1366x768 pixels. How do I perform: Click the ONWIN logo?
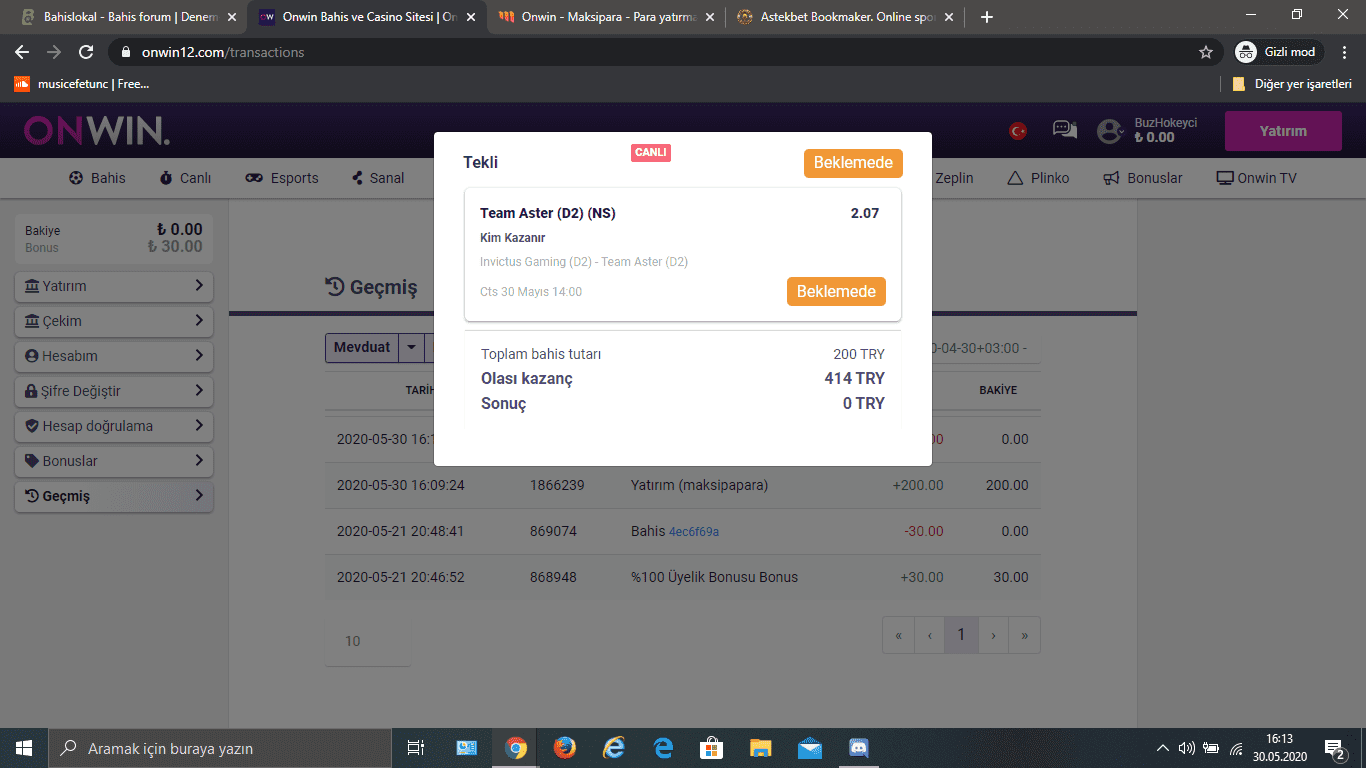97,130
